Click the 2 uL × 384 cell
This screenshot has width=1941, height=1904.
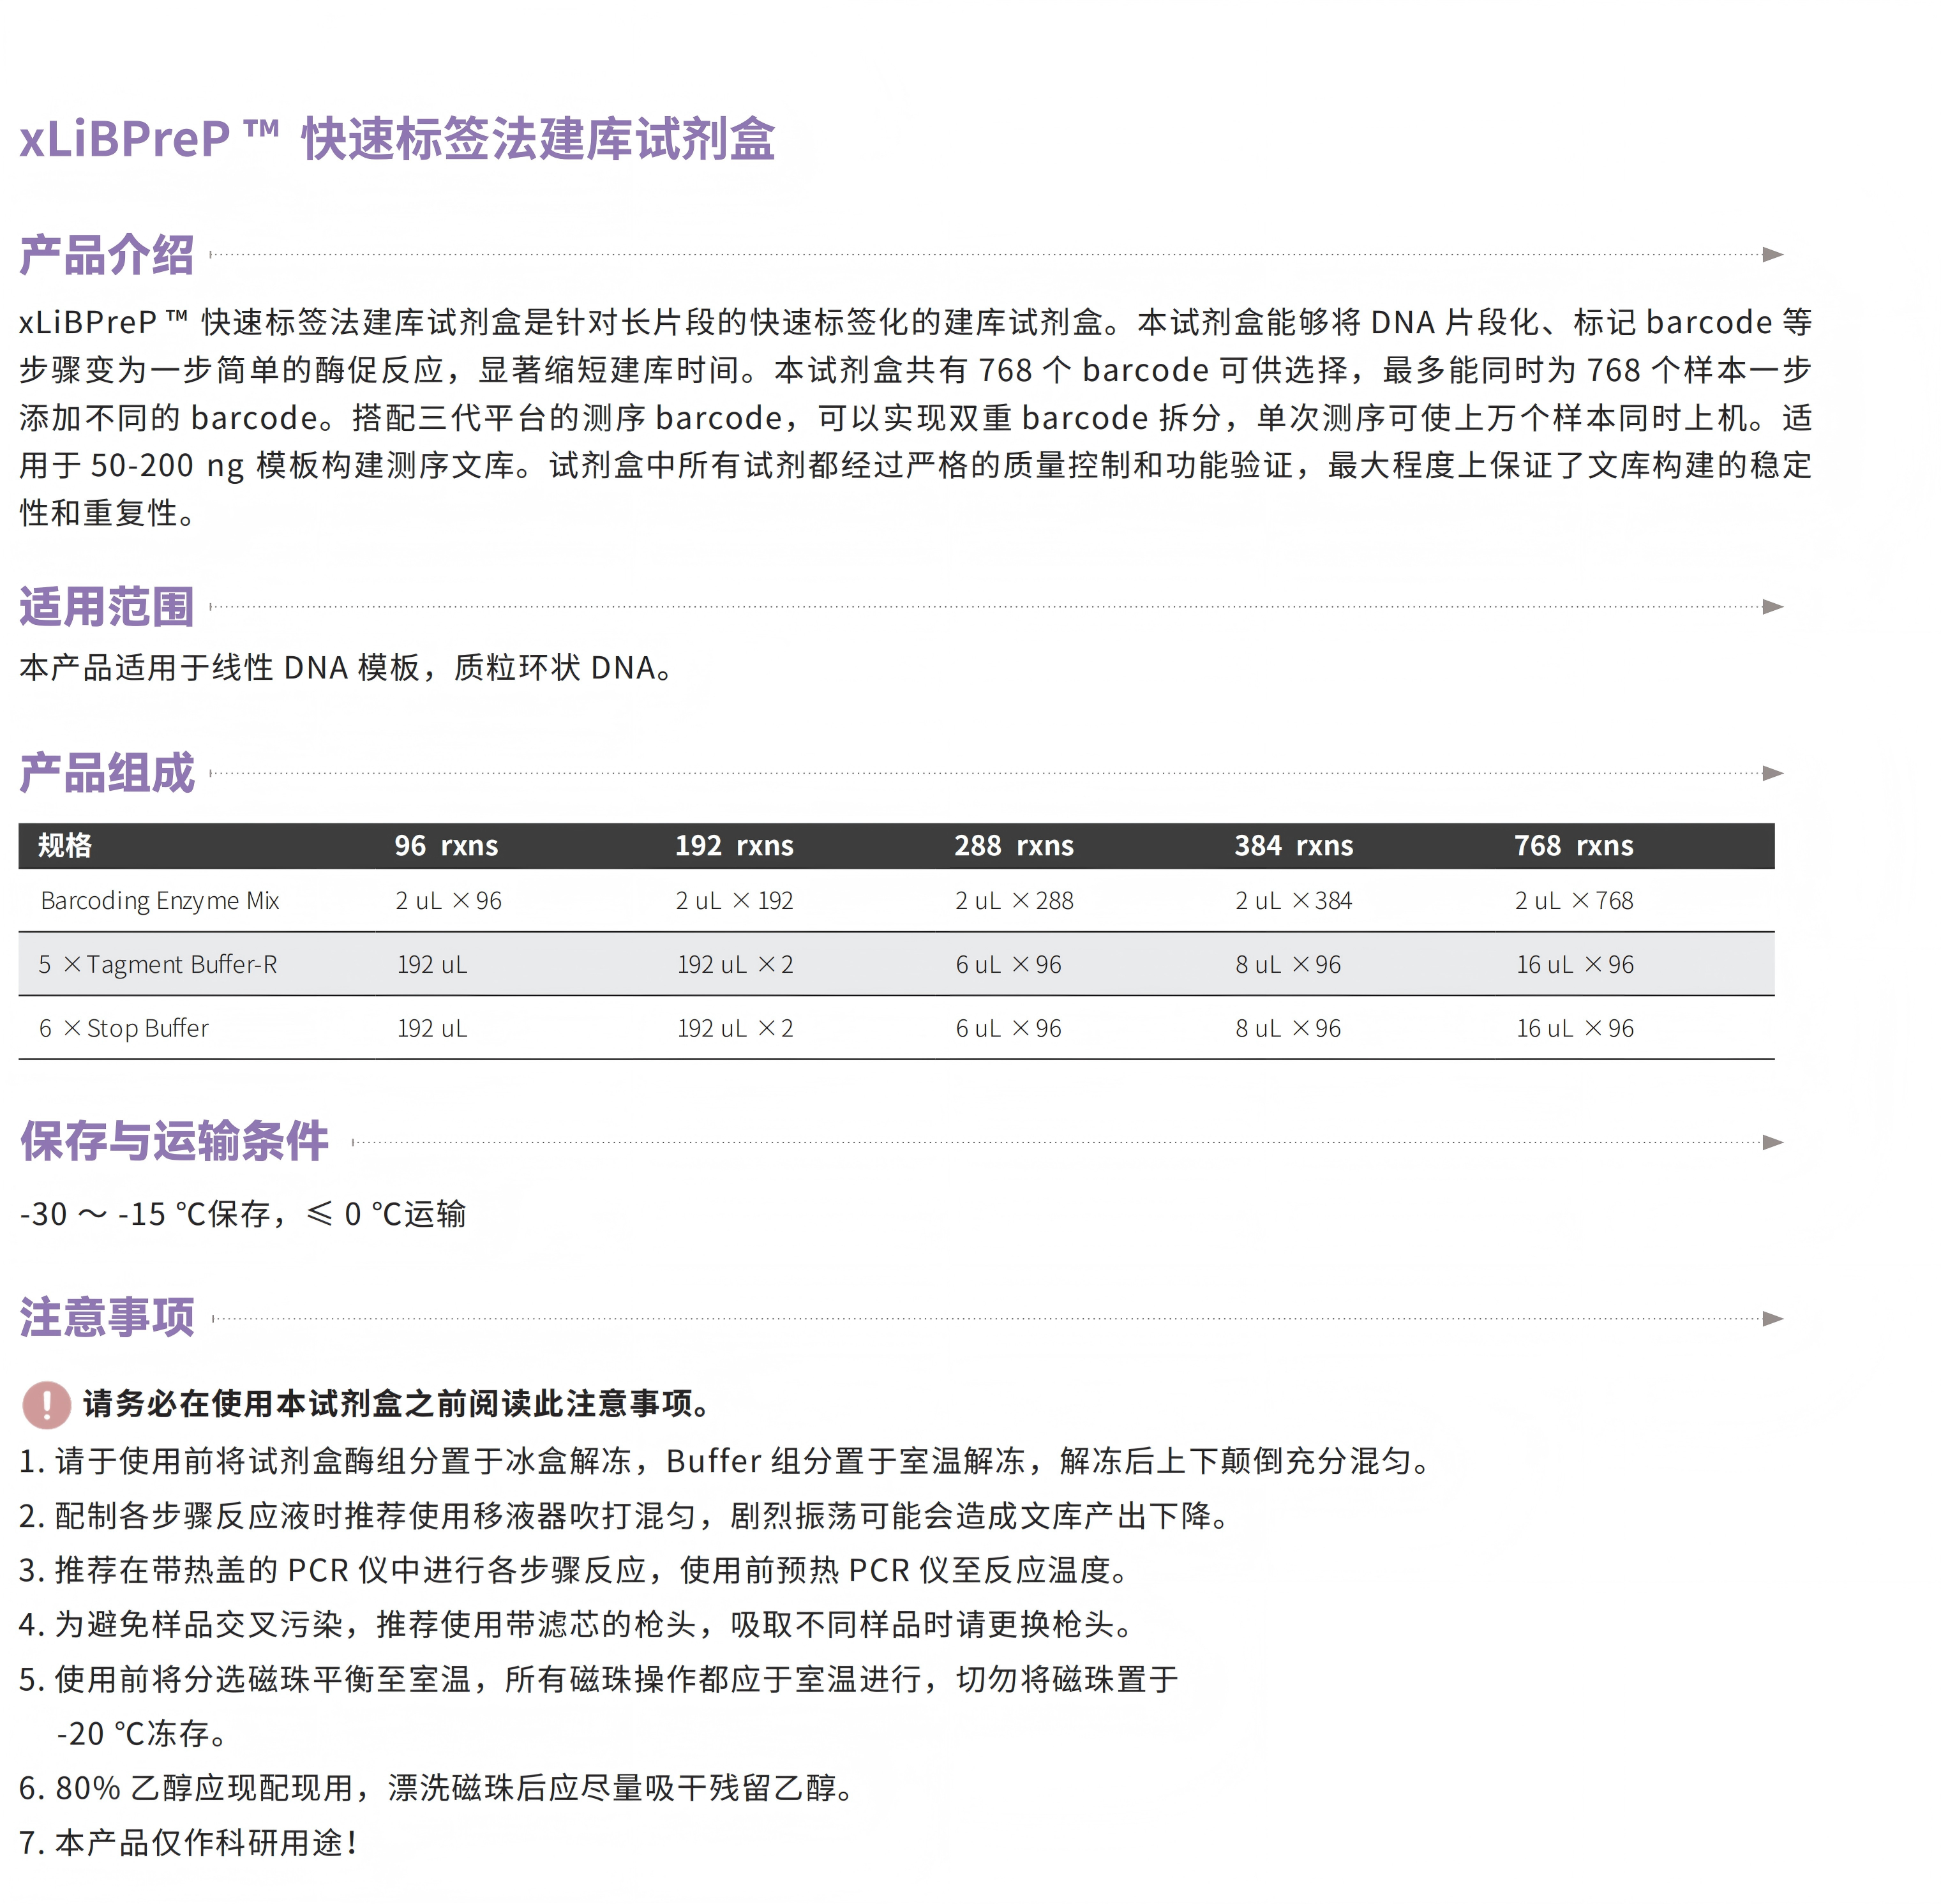pyautogui.click(x=1293, y=901)
